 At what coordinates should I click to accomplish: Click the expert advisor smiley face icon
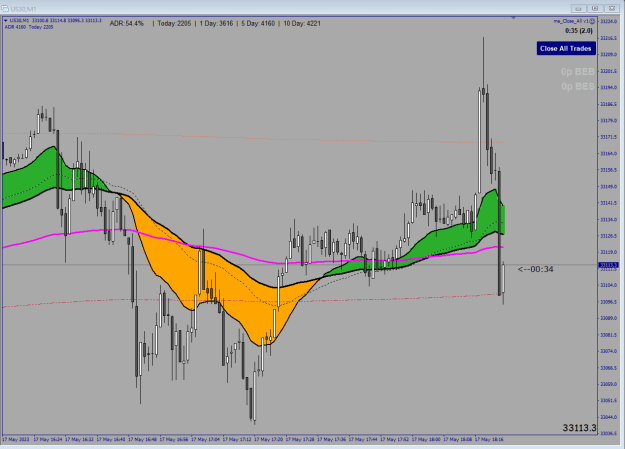pyautogui.click(x=592, y=21)
